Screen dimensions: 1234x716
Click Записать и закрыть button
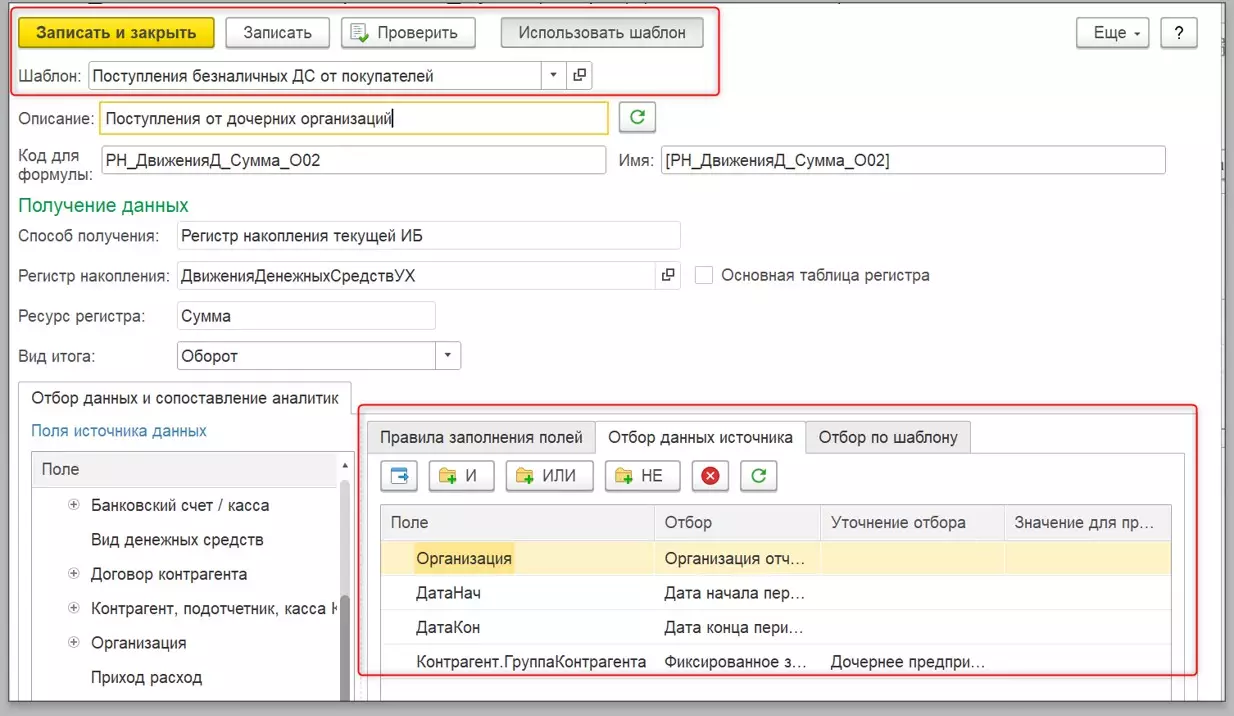tap(116, 32)
